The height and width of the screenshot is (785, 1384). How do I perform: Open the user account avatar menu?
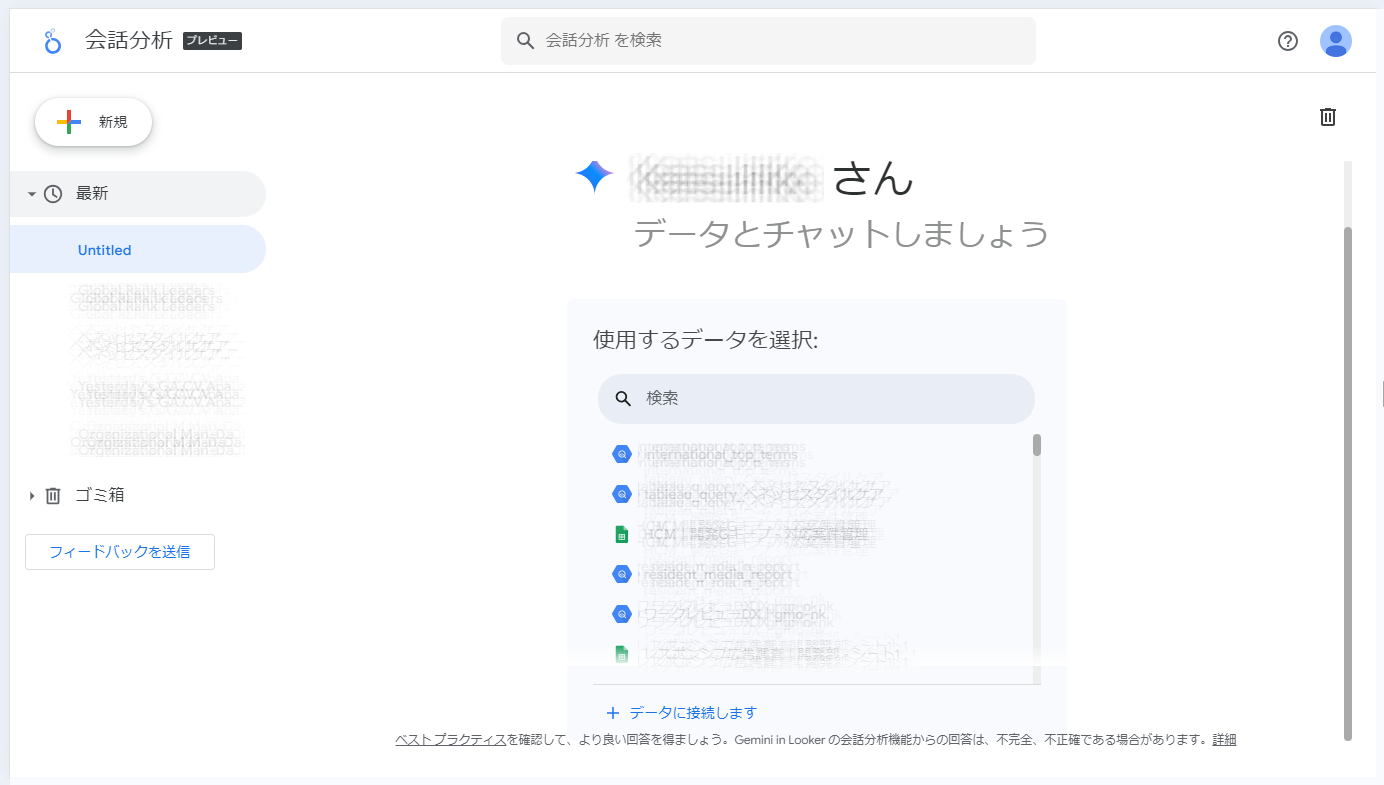pos(1335,41)
